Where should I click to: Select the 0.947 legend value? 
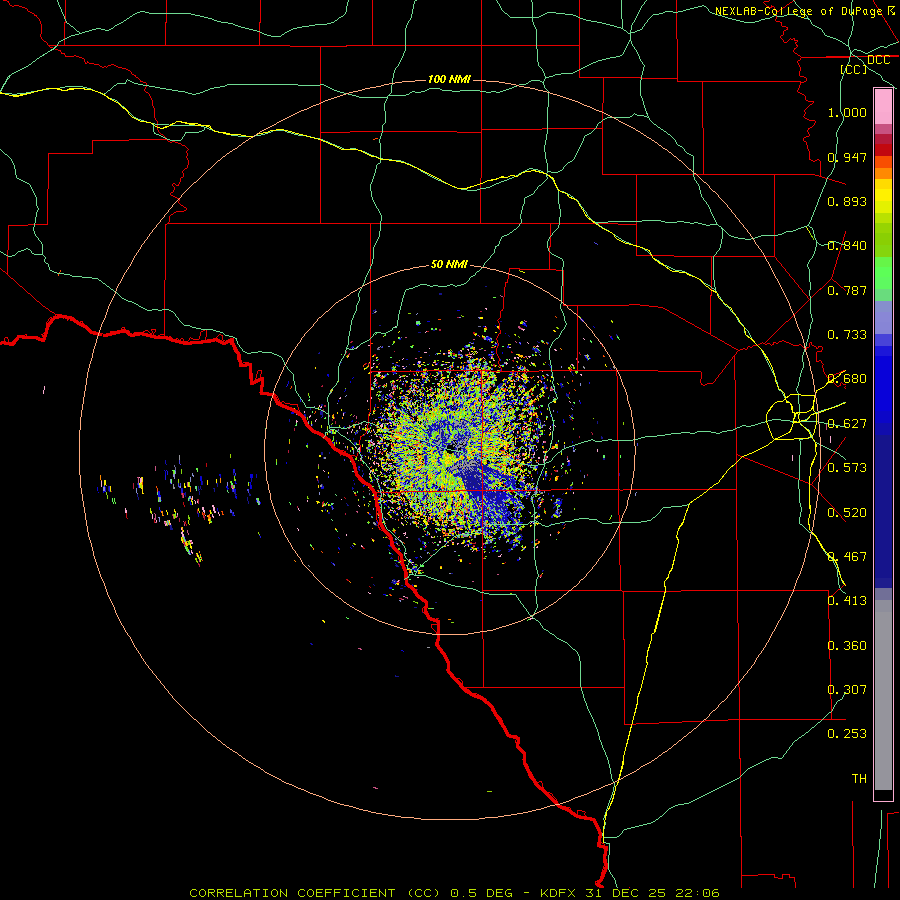click(847, 157)
